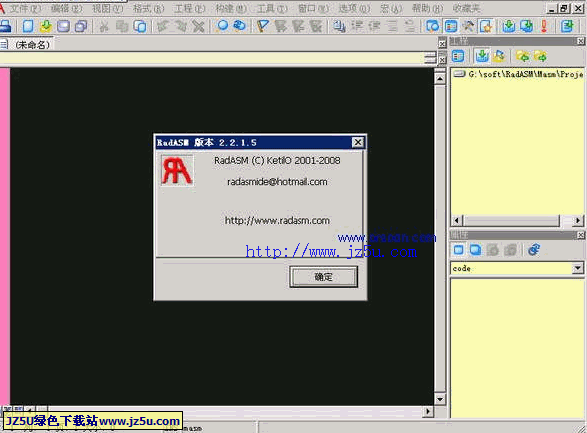Click first blue window icon in properties toolbar
The height and width of the screenshot is (433, 587).
pyautogui.click(x=459, y=250)
